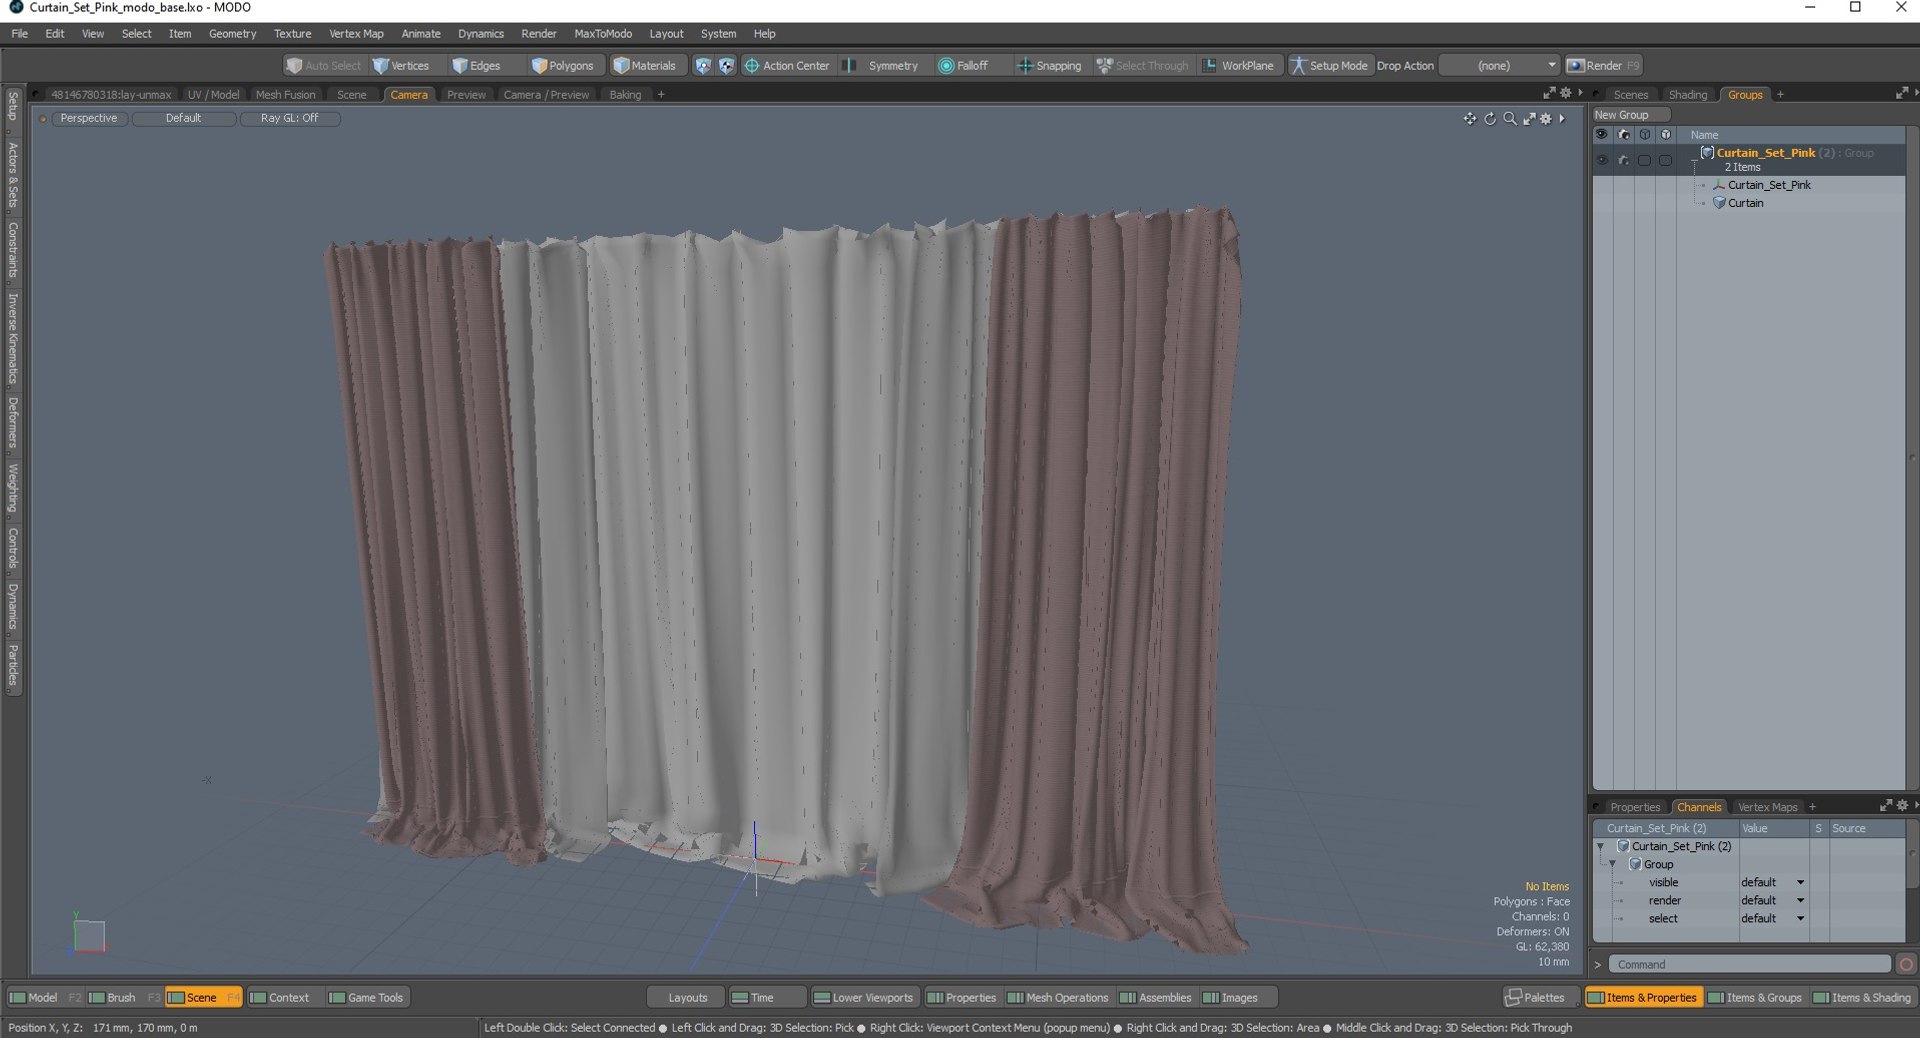Toggle Symmetry on or off

click(880, 66)
